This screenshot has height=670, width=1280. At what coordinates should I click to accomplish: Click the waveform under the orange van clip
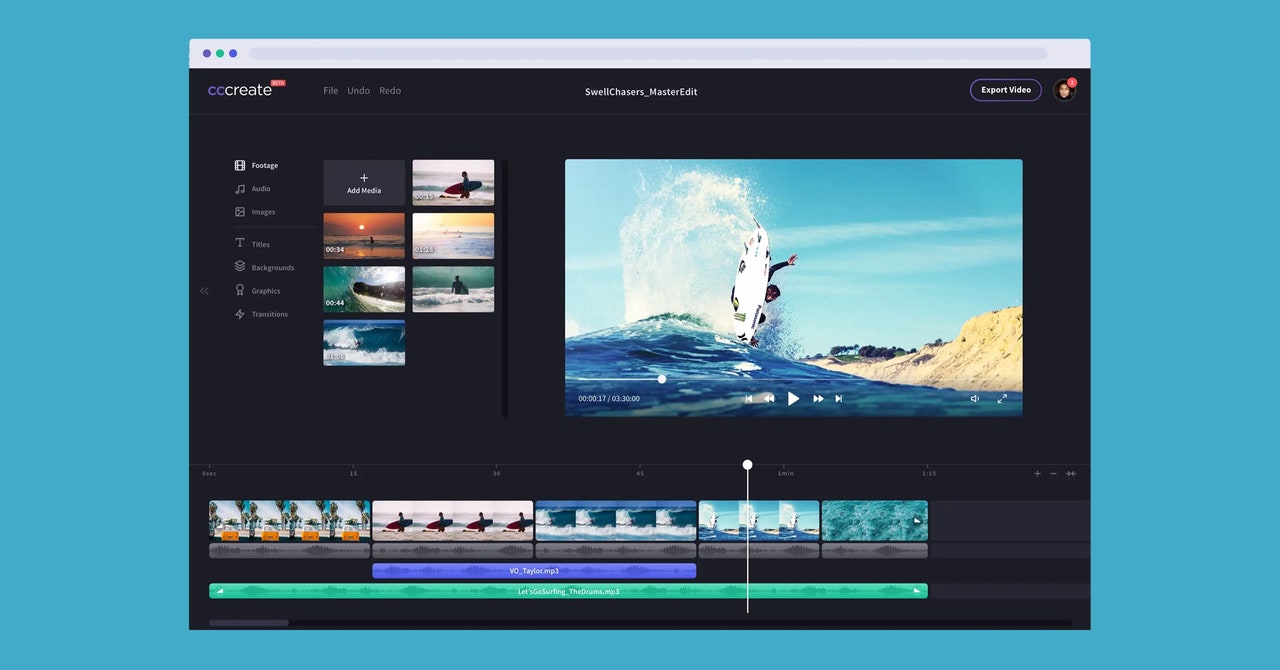click(289, 551)
